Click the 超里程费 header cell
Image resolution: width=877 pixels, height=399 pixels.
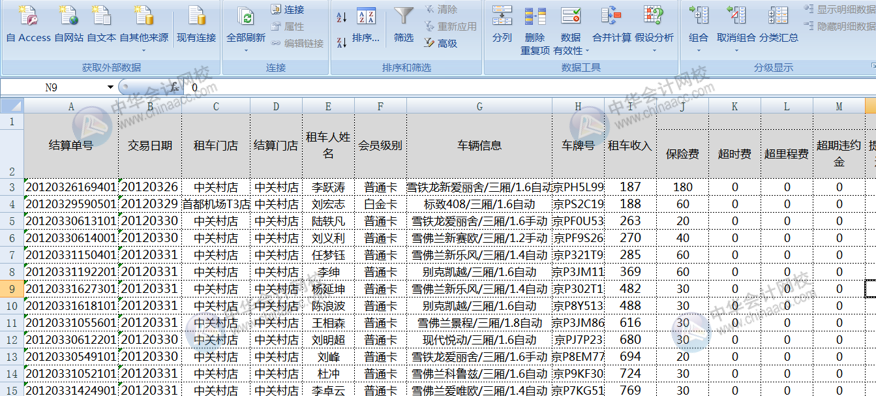(787, 154)
